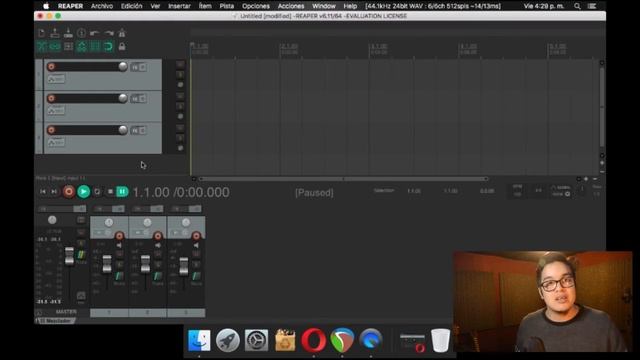
Task: Click the BPM tempo field
Action: point(517,191)
